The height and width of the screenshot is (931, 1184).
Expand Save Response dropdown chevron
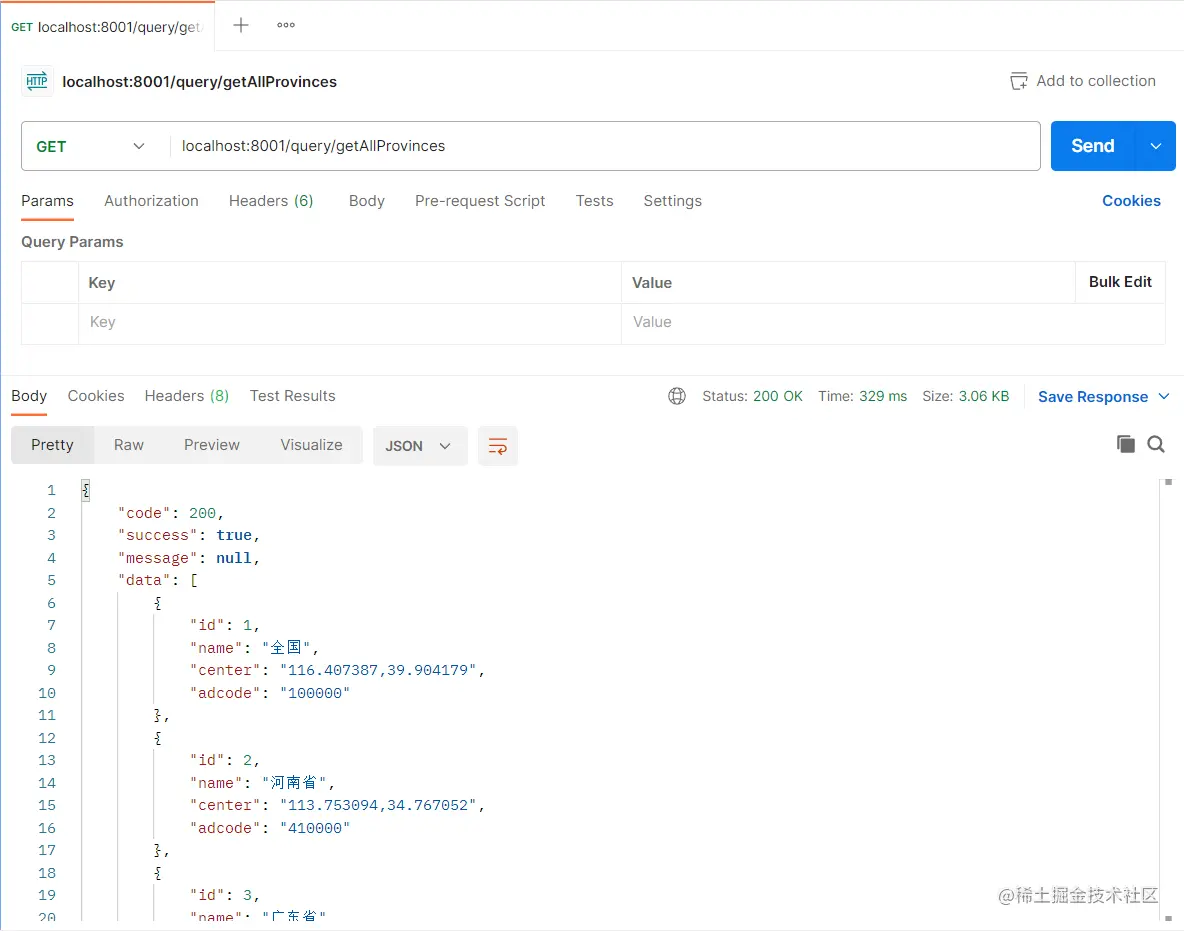[x=1164, y=396]
